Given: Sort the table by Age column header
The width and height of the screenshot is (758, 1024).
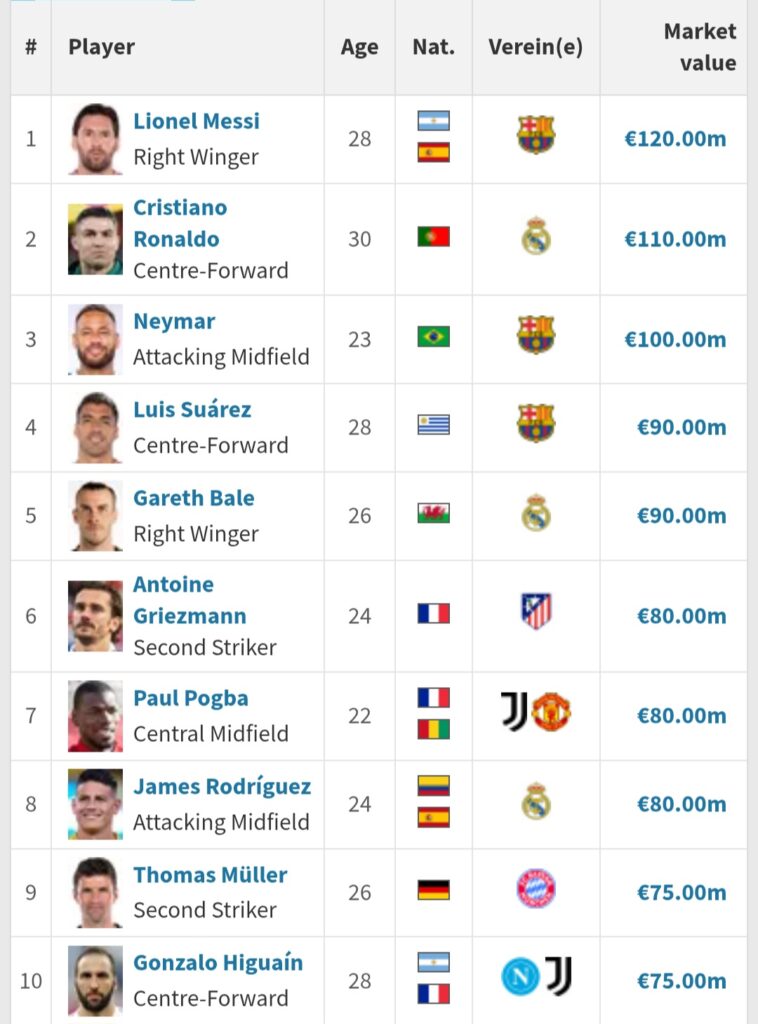Looking at the screenshot, I should click(x=359, y=47).
